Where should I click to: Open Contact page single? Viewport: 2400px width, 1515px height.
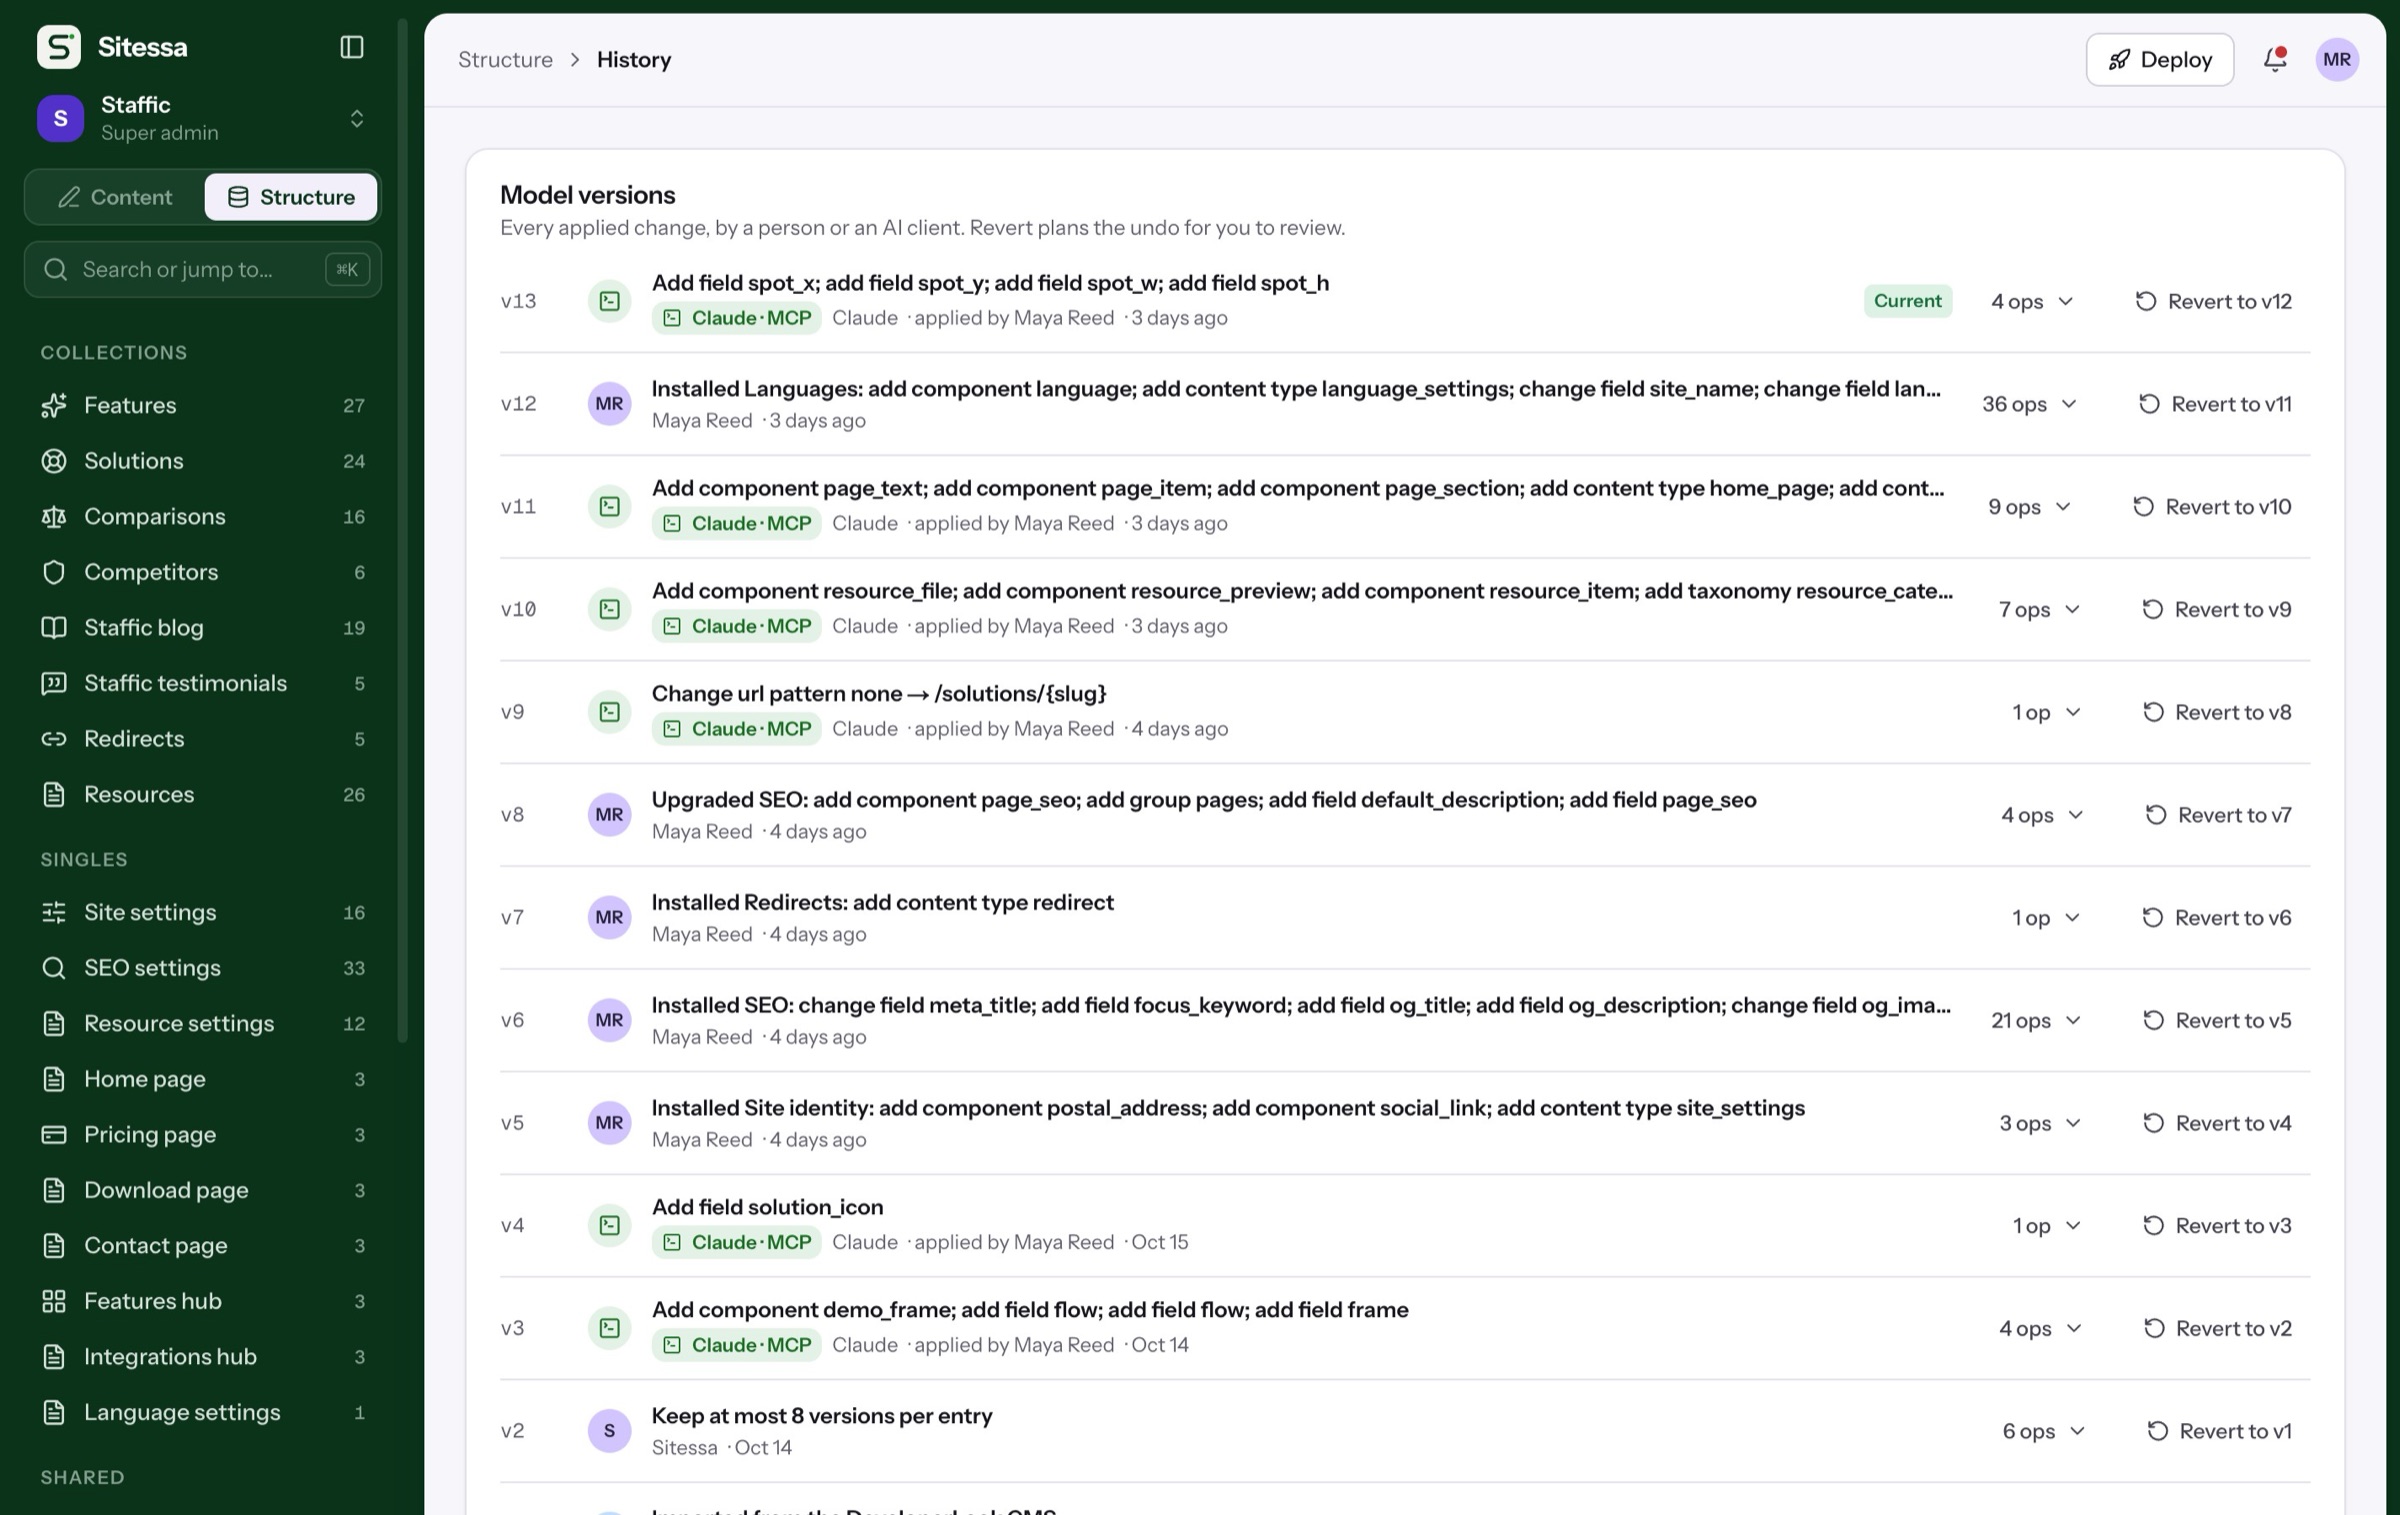[202, 1245]
